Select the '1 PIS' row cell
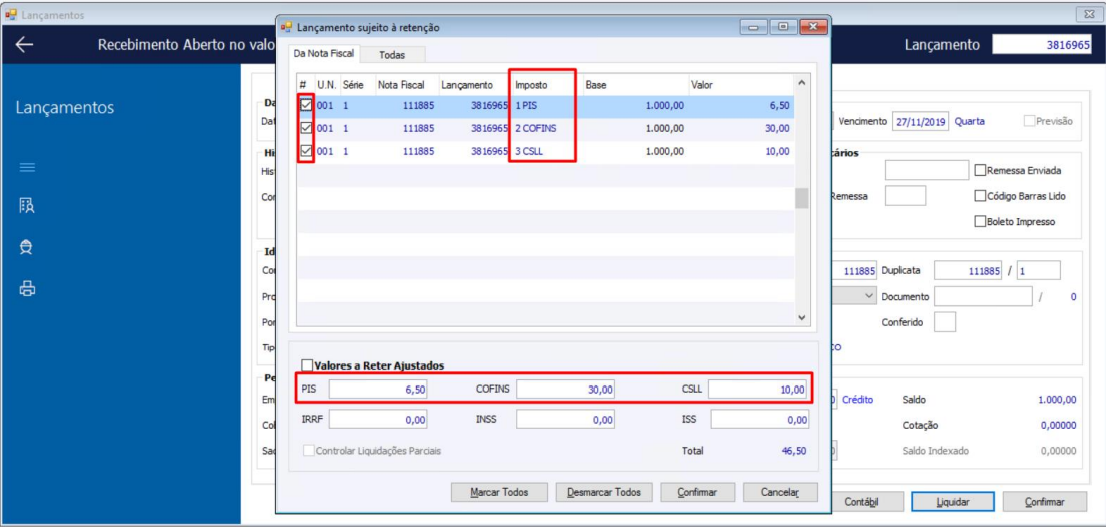Image resolution: width=1107 pixels, height=528 pixels. point(527,106)
